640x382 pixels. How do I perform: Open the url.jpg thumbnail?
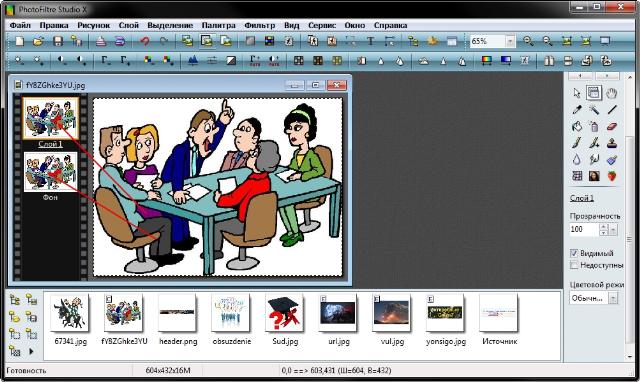[x=338, y=313]
